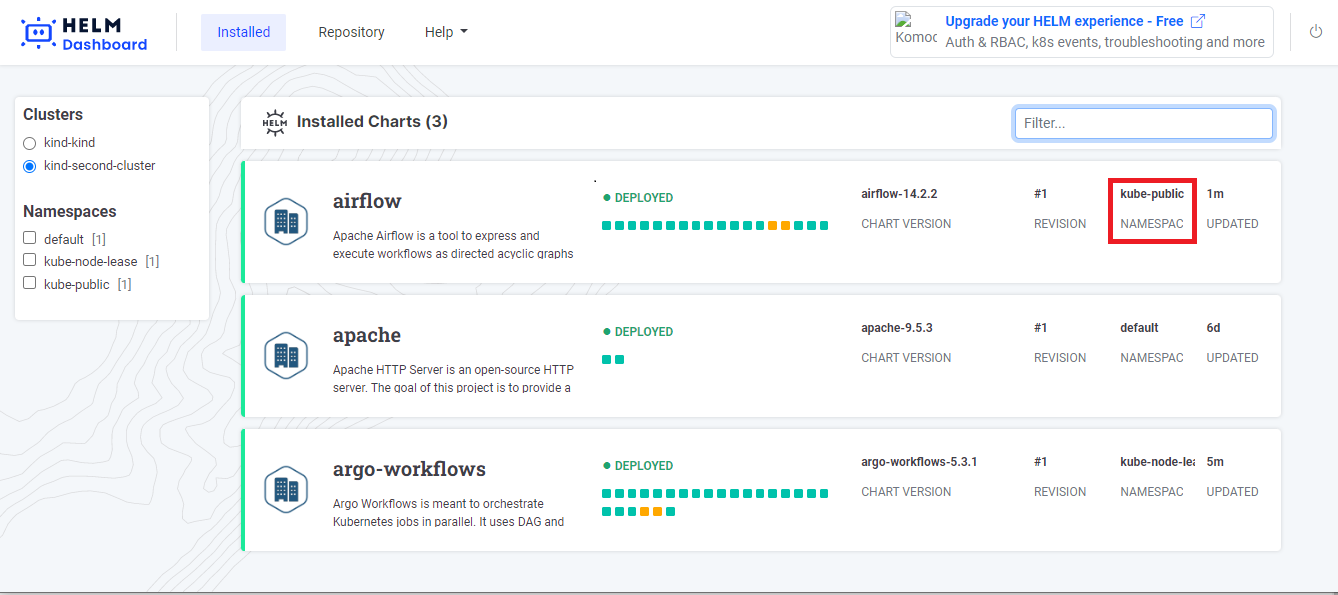Select the kind-second-cluster radio button
Screen dimensions: 1338x595
[x=30, y=166]
